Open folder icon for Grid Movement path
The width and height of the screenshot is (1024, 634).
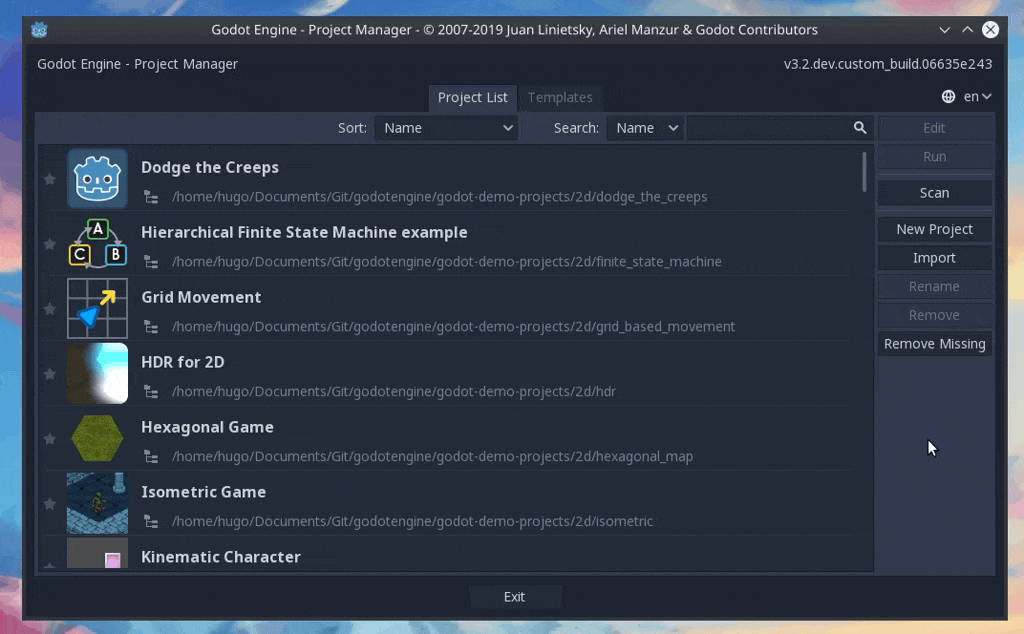151,327
